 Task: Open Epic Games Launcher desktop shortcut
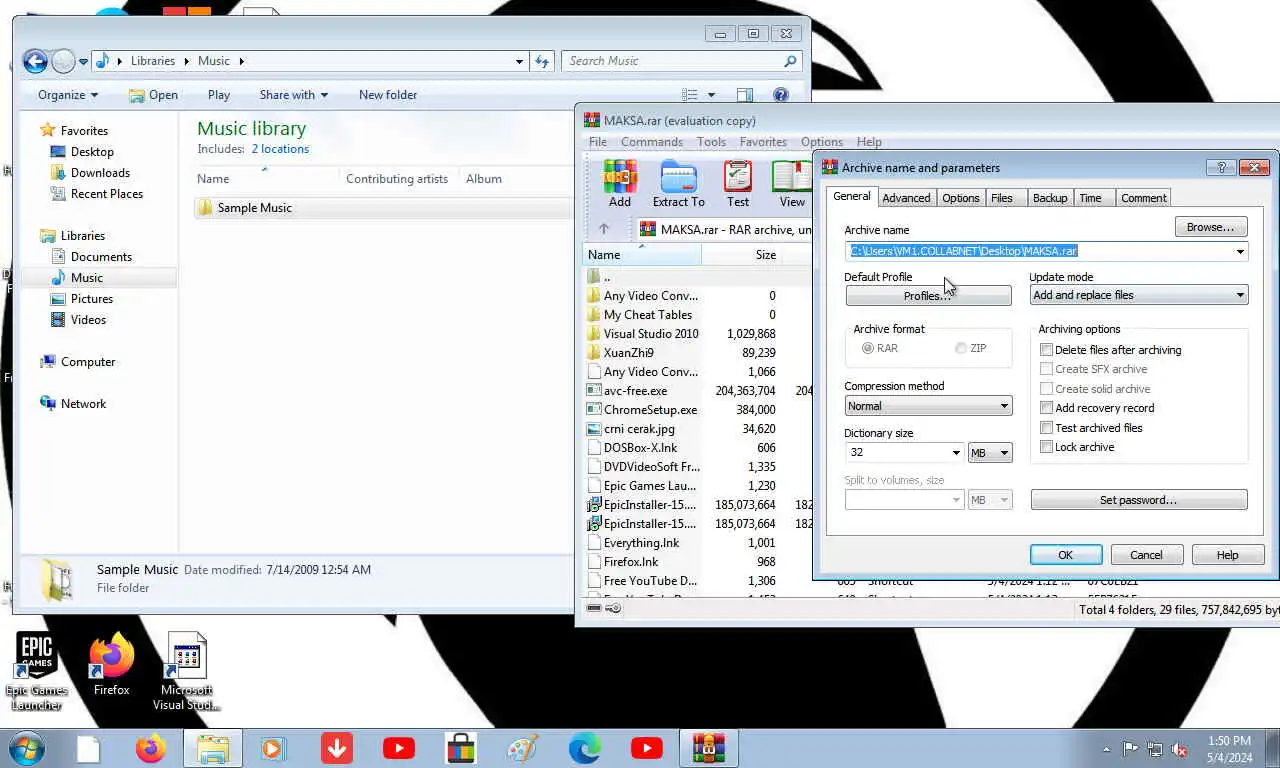(x=36, y=671)
